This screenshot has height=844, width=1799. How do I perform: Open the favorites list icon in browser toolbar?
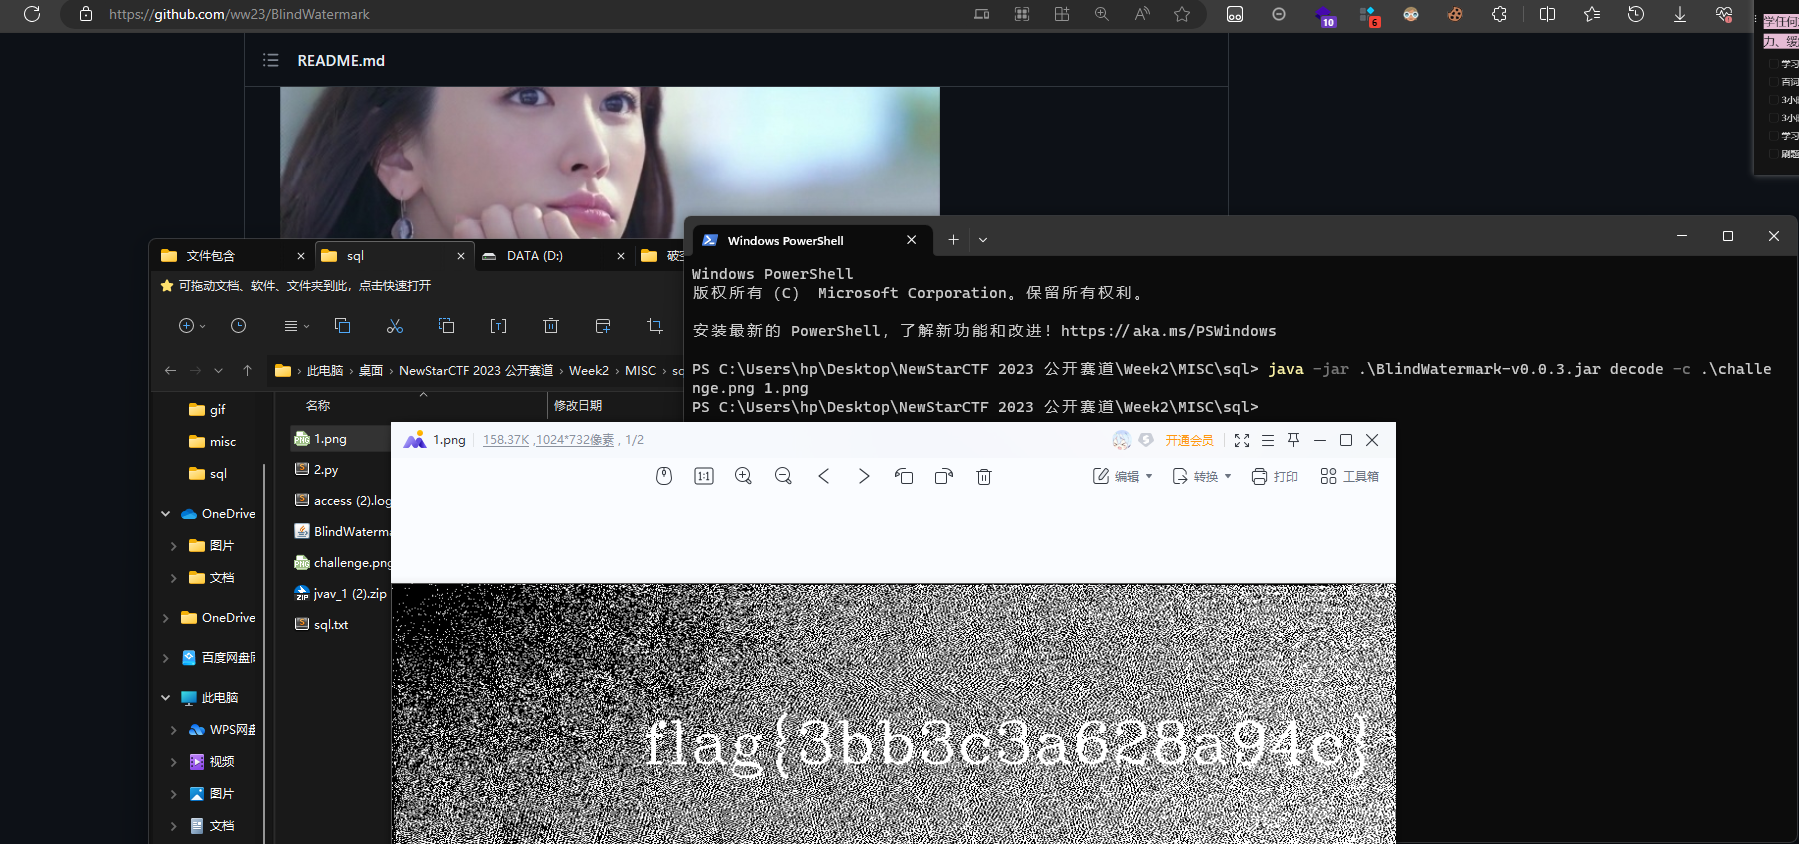1592,14
